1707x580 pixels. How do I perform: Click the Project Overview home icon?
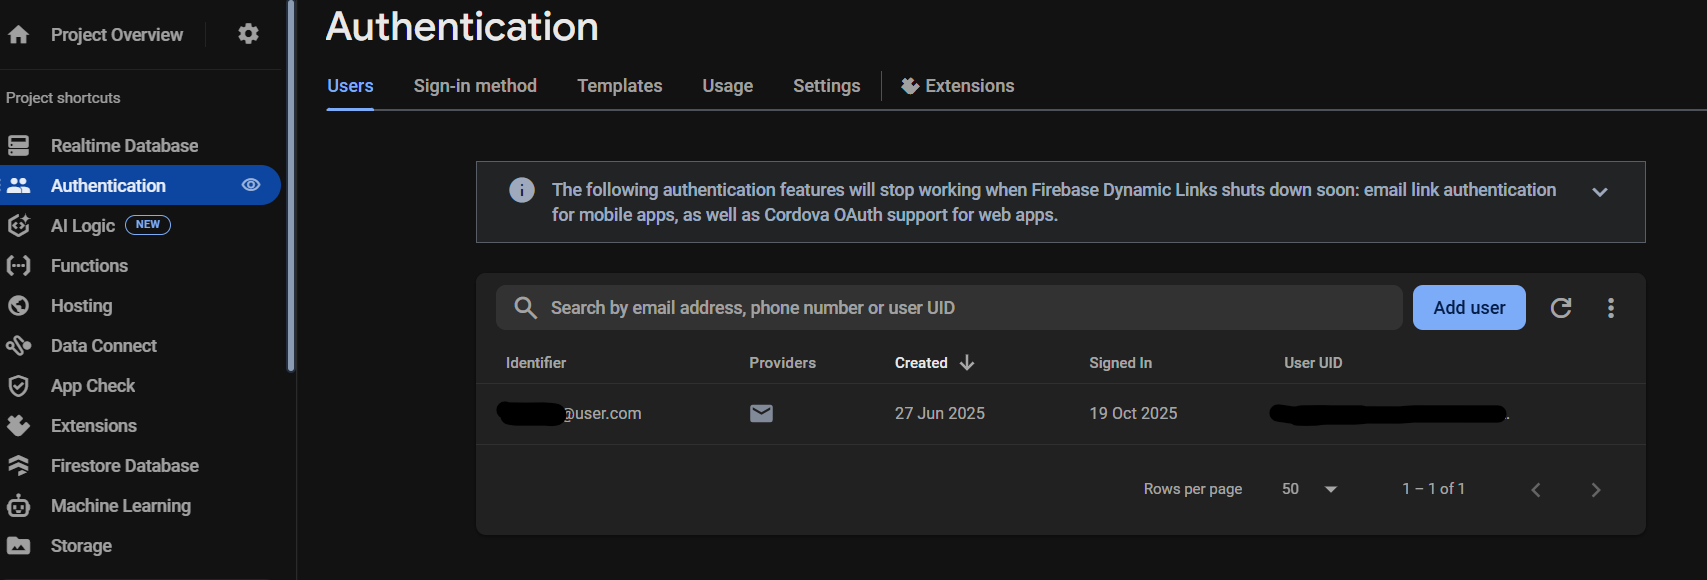(18, 35)
